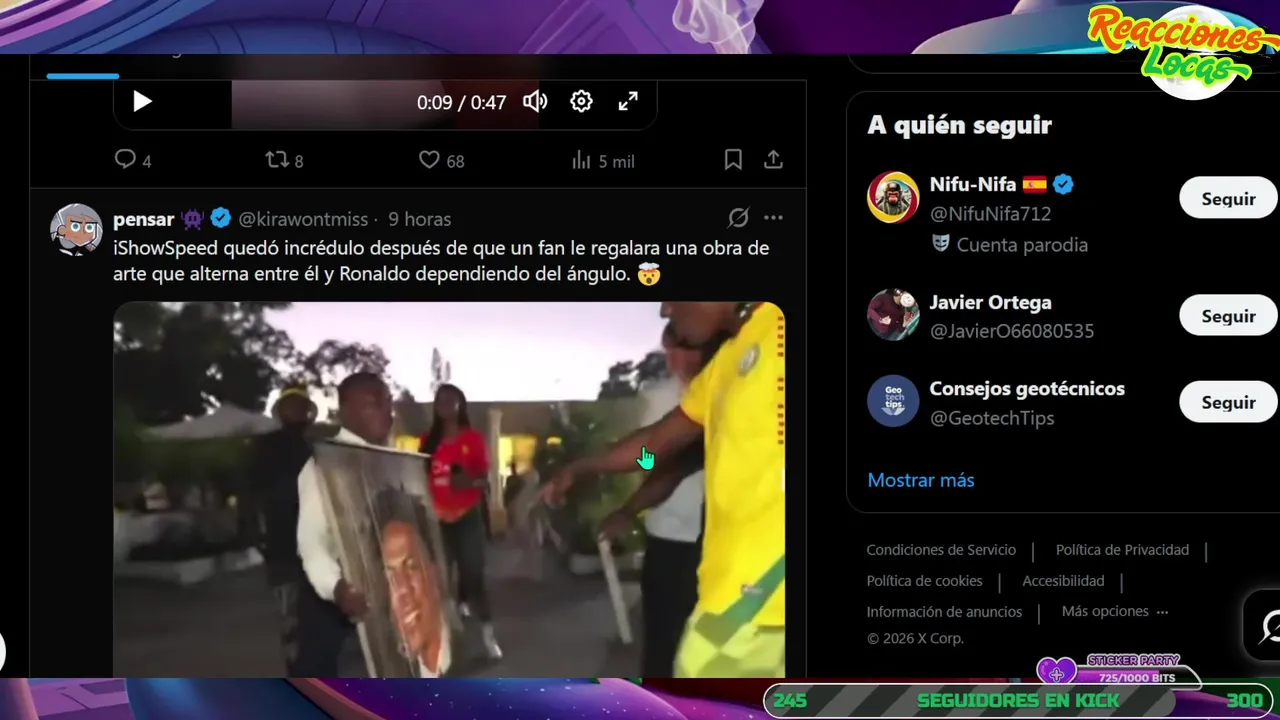Bookmark the top tweet

tap(733, 160)
